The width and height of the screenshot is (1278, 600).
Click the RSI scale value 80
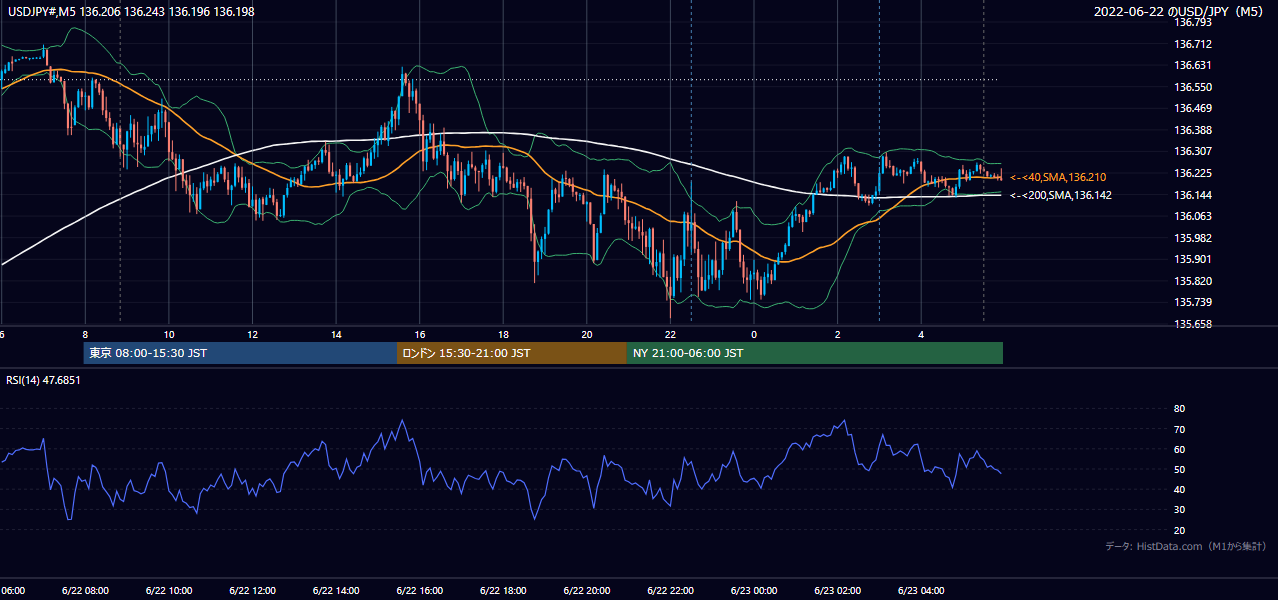(x=1180, y=409)
